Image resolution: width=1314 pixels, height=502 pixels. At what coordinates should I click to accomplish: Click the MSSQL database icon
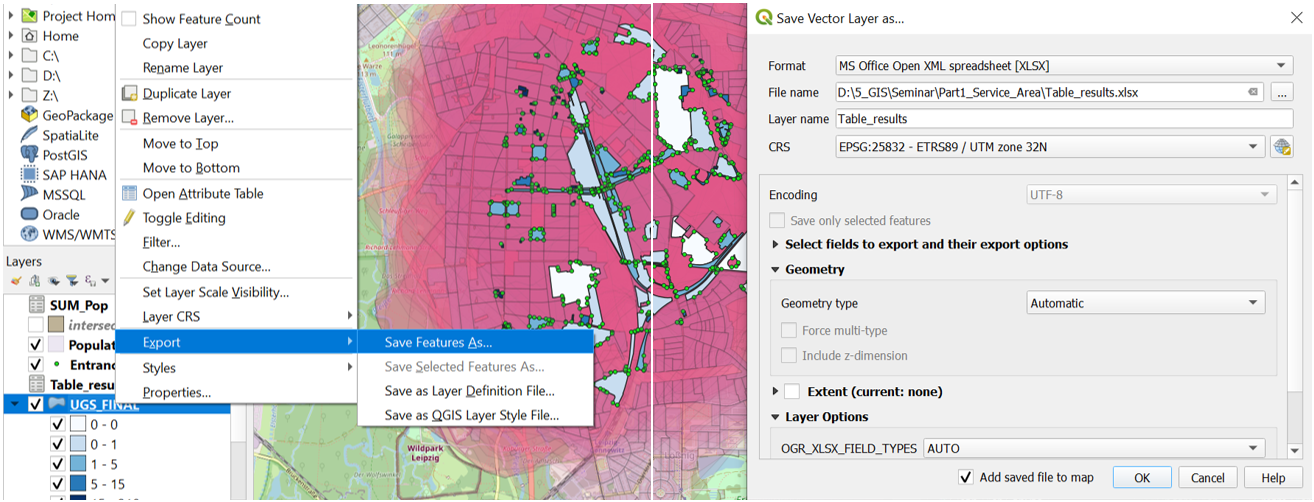(29, 195)
